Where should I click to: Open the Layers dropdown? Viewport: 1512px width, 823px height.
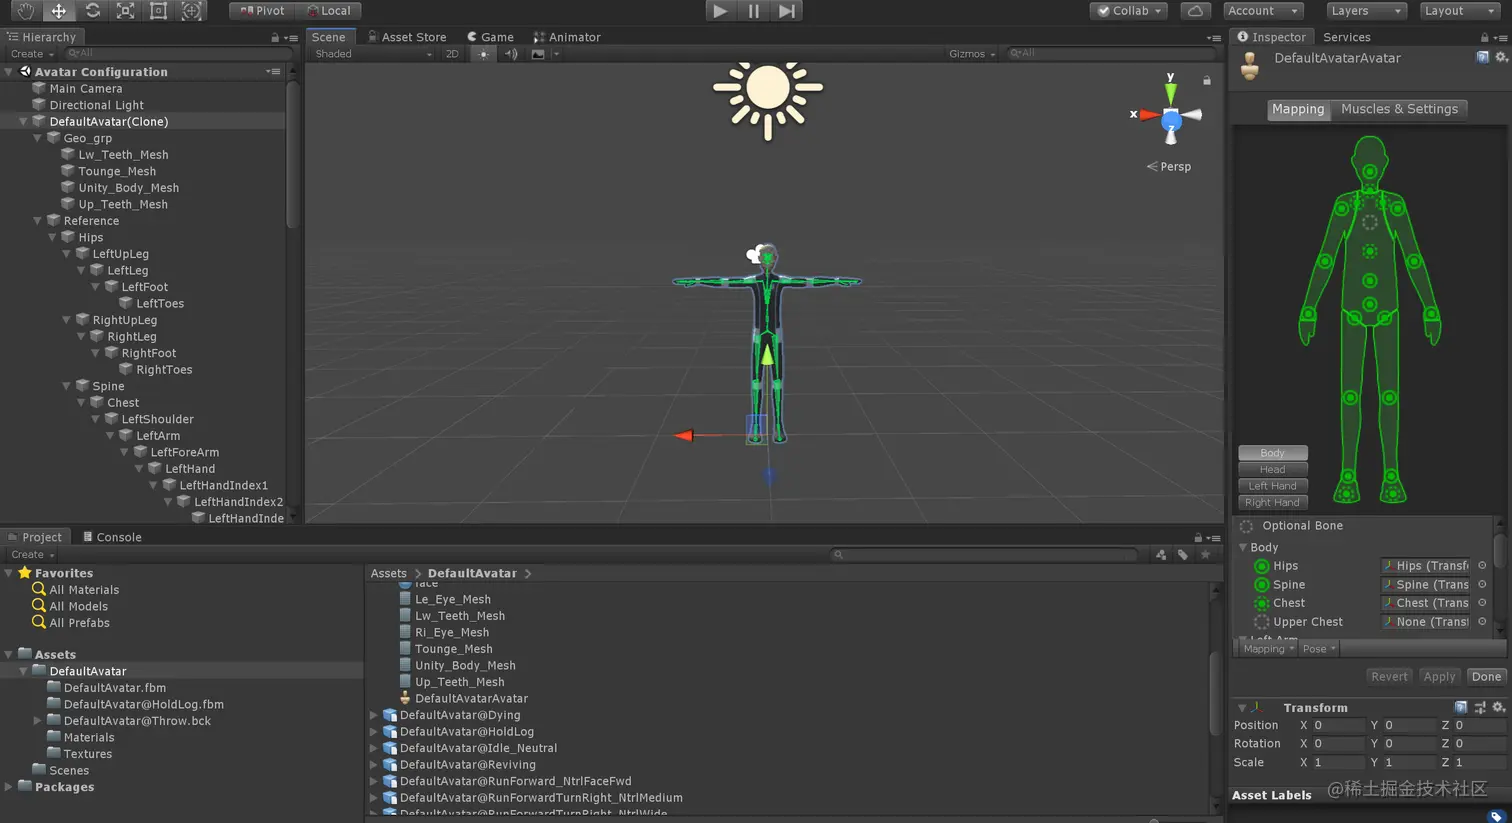click(x=1366, y=11)
